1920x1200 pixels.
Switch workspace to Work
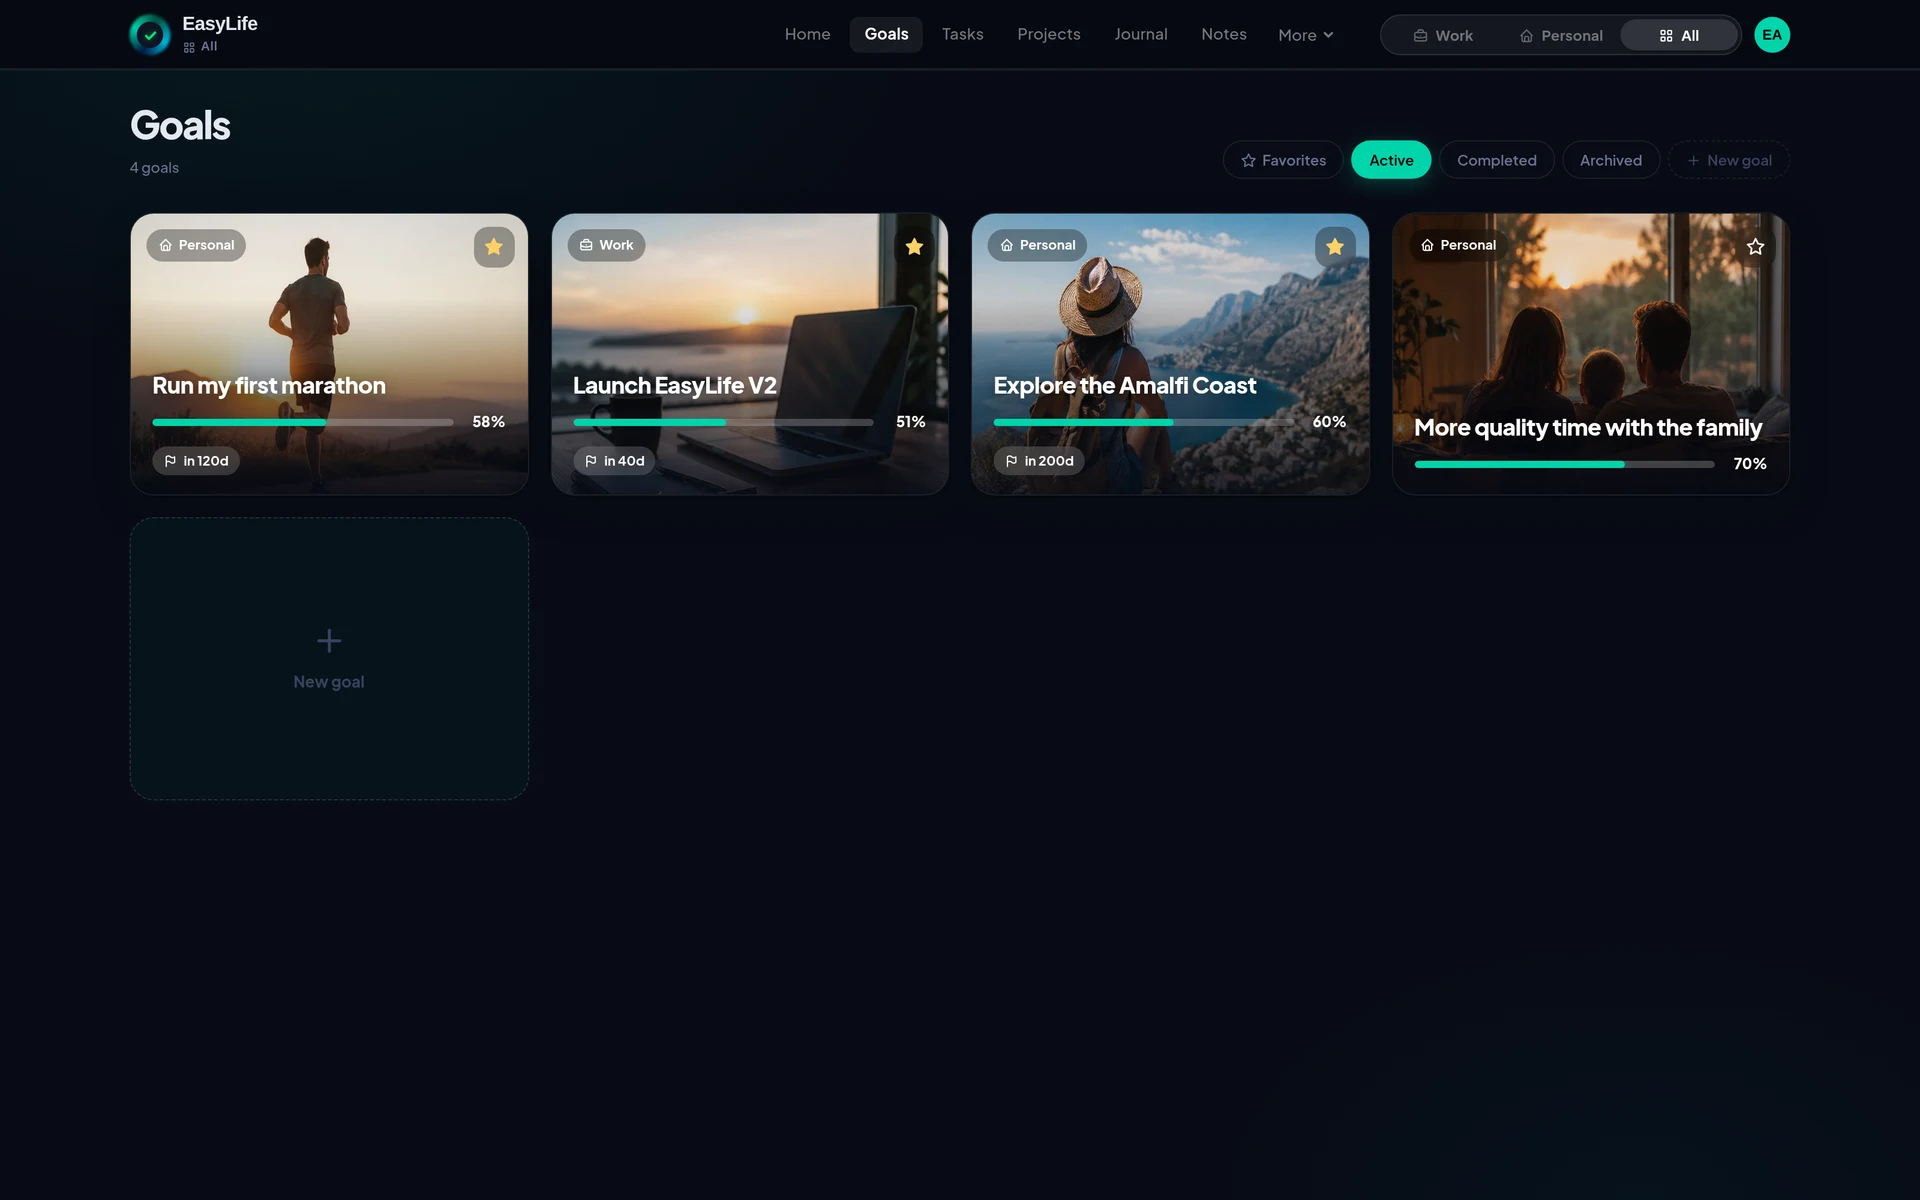tap(1443, 35)
